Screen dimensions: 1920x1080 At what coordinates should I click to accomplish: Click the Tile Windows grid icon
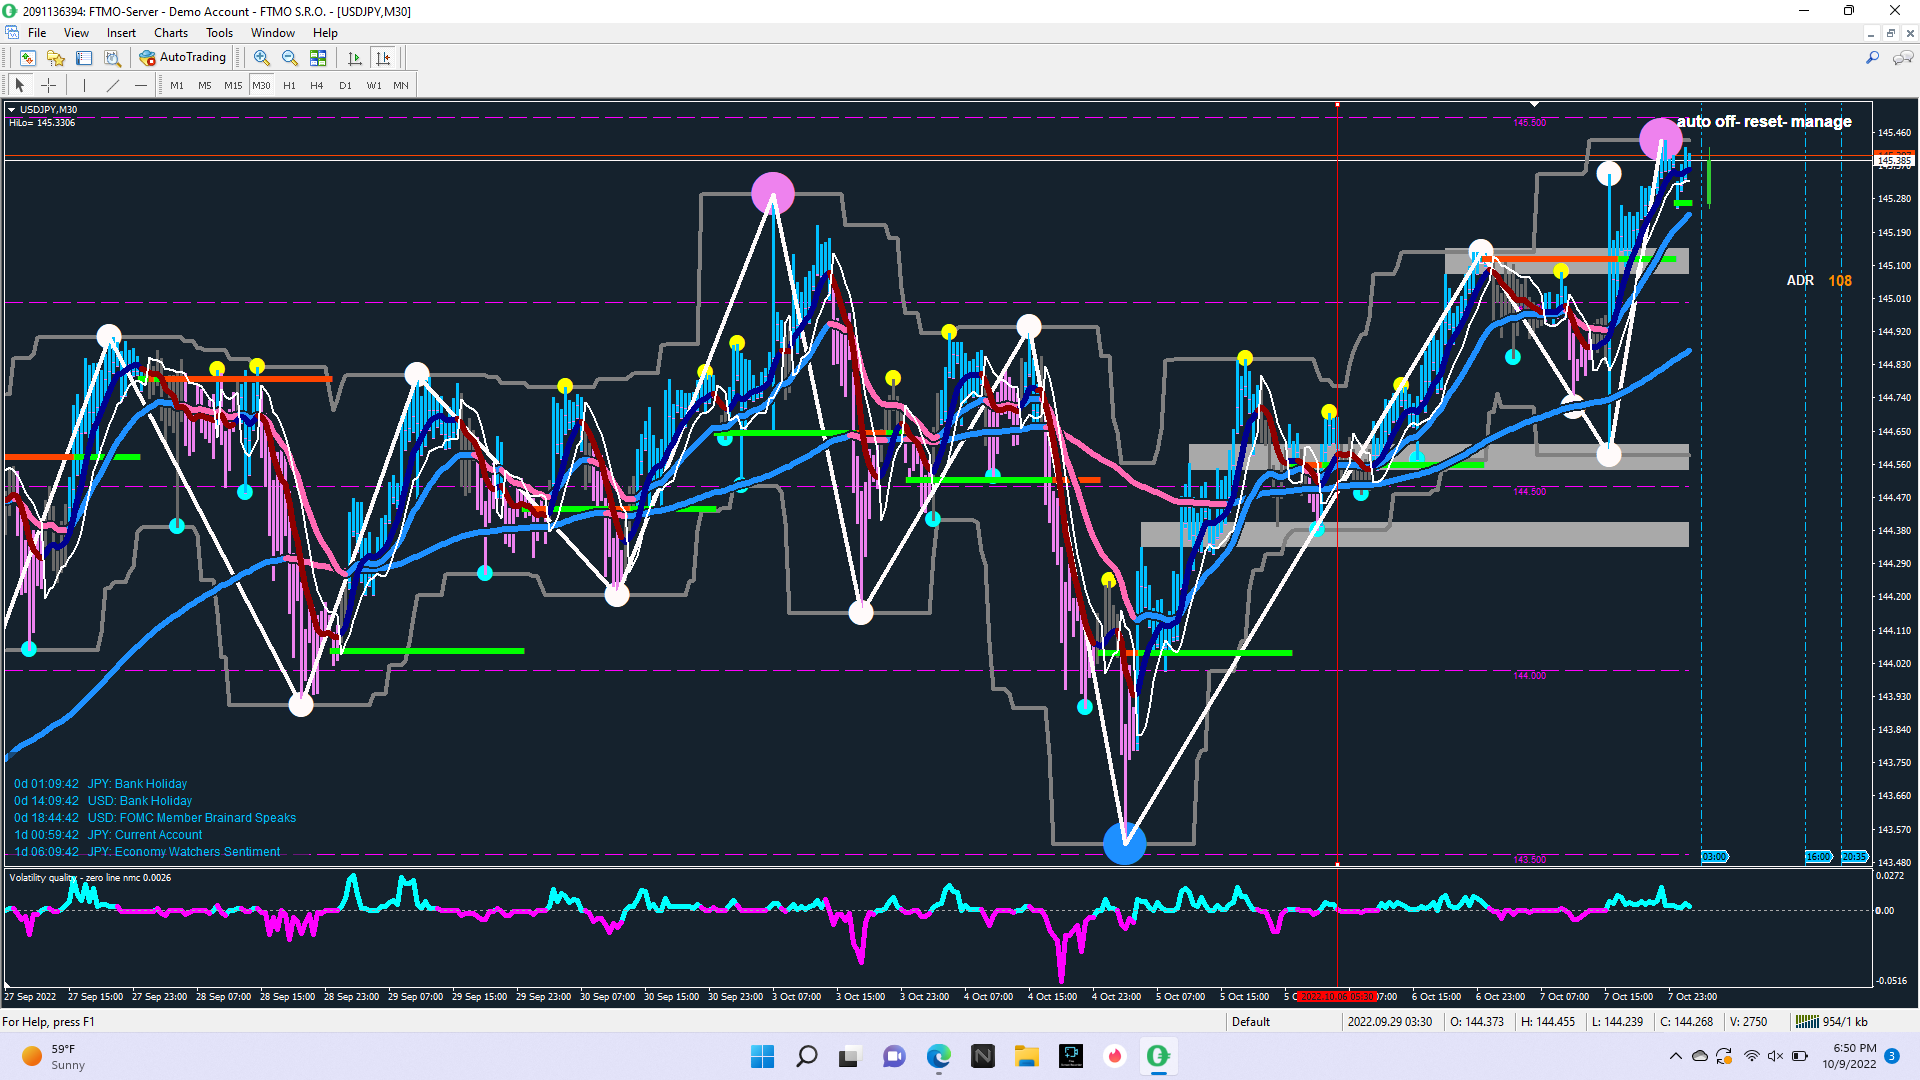click(318, 58)
